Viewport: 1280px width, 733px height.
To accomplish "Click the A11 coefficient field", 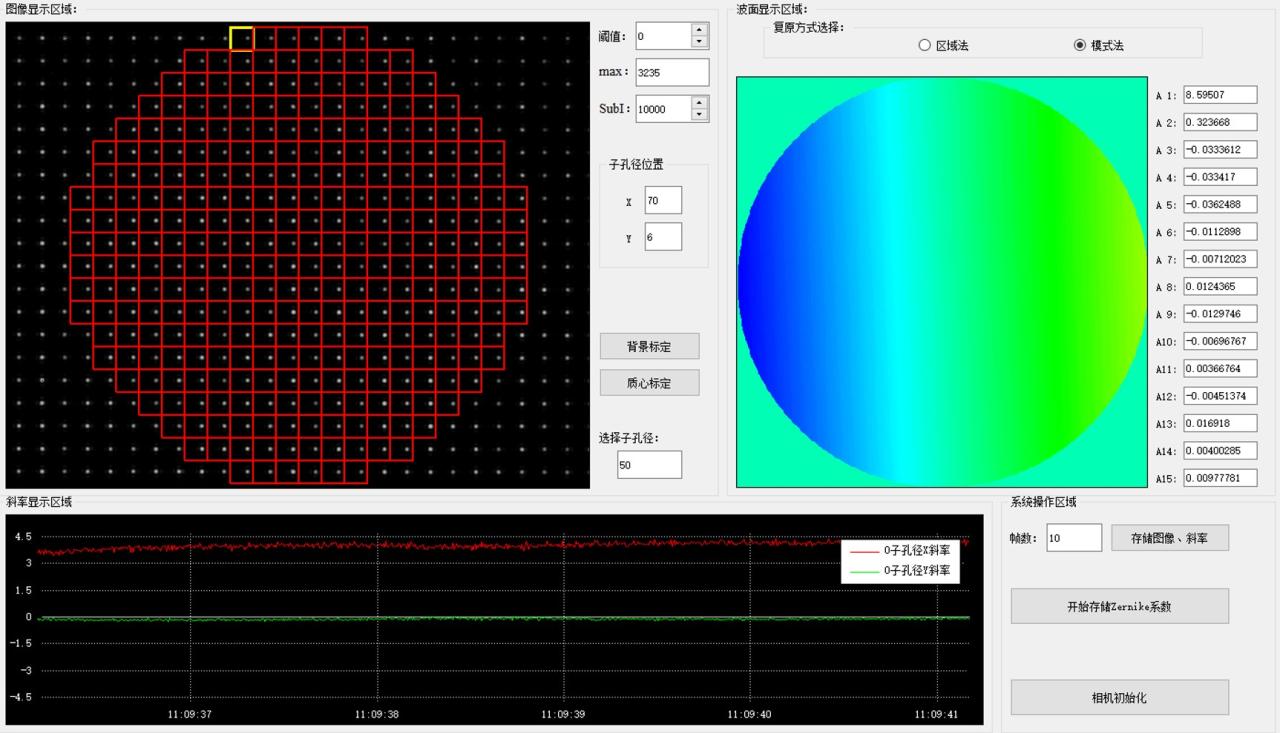I will click(1219, 368).
